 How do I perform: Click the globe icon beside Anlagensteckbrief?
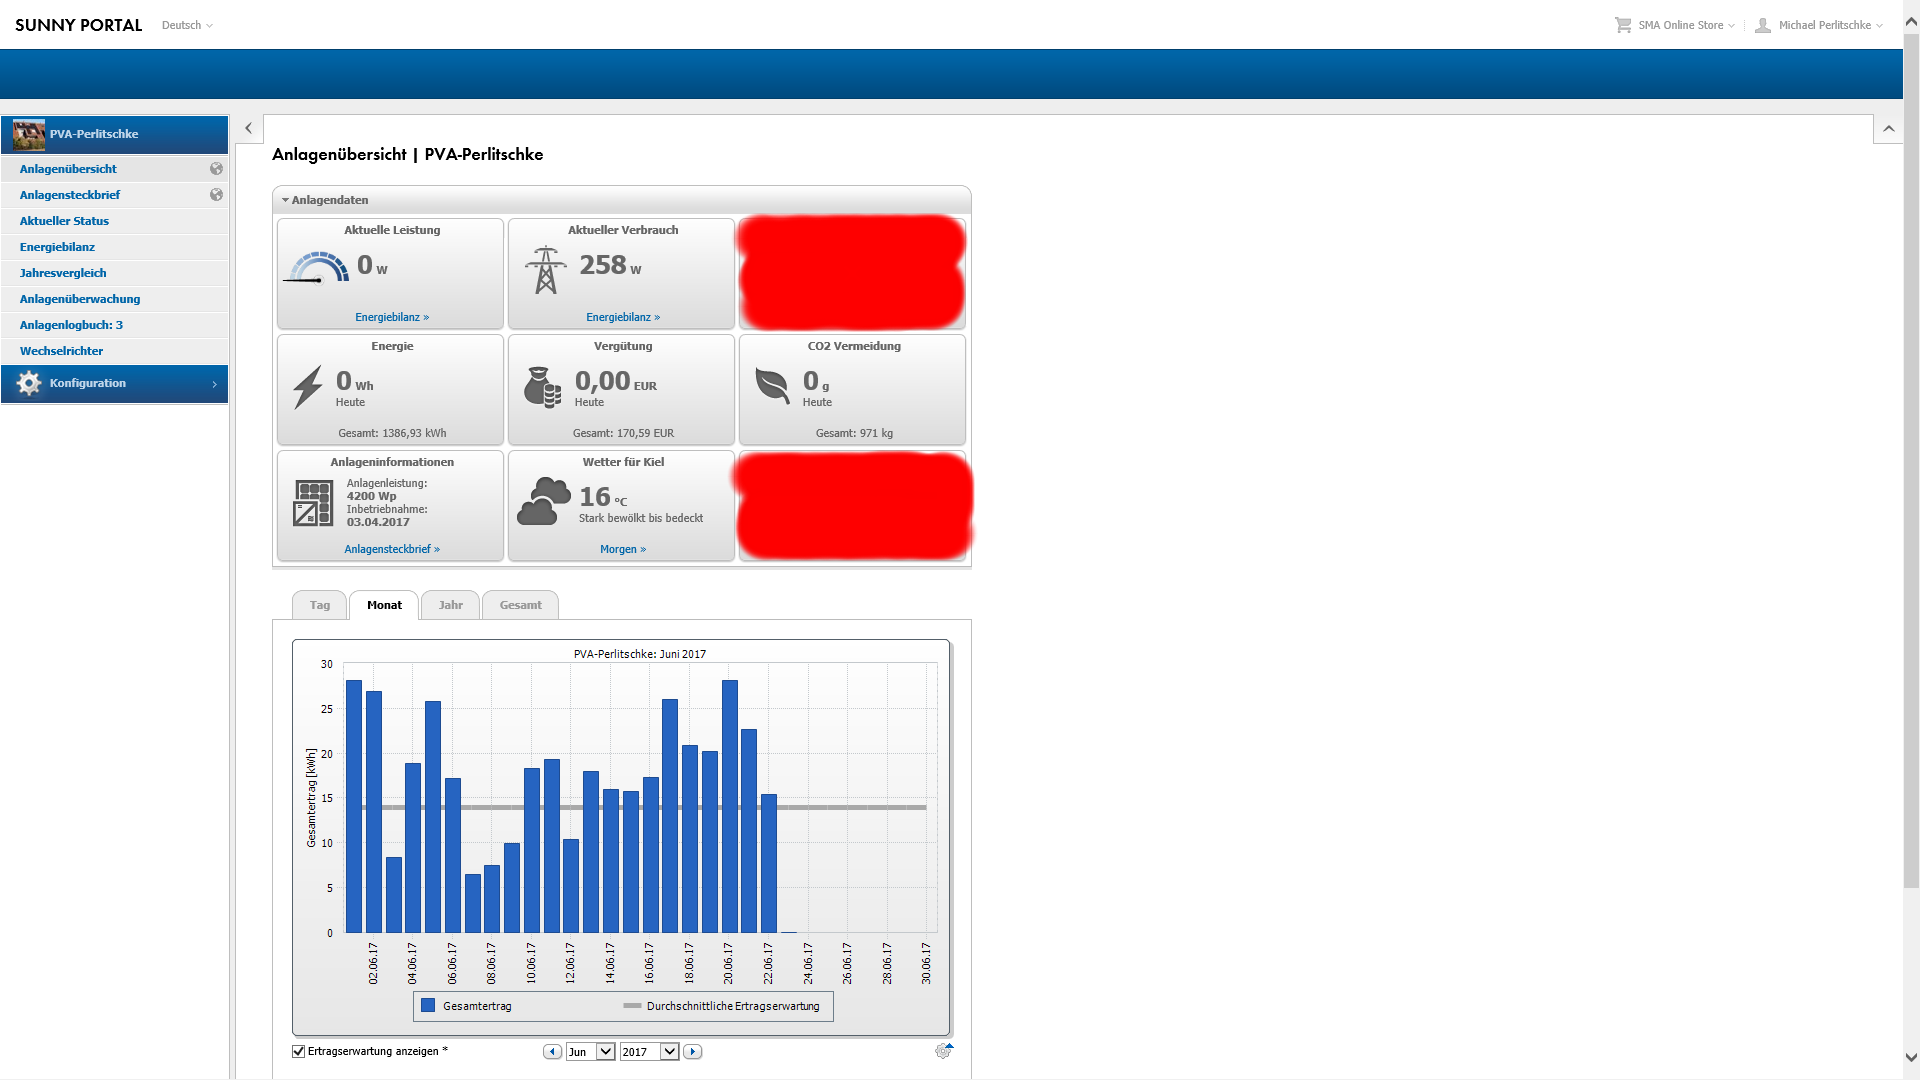click(x=216, y=195)
